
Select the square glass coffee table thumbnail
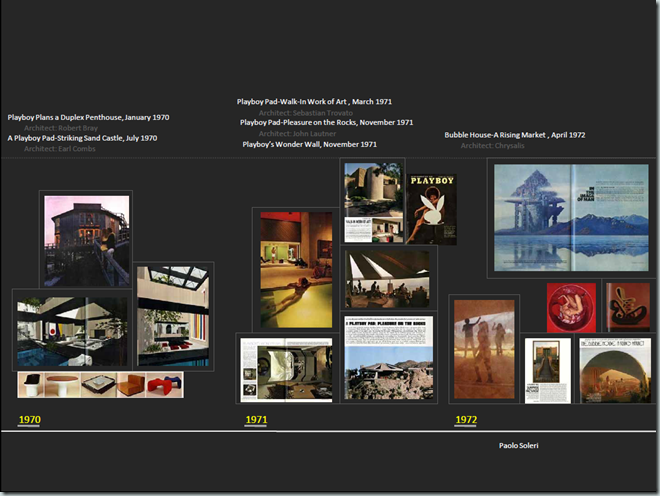point(98,385)
